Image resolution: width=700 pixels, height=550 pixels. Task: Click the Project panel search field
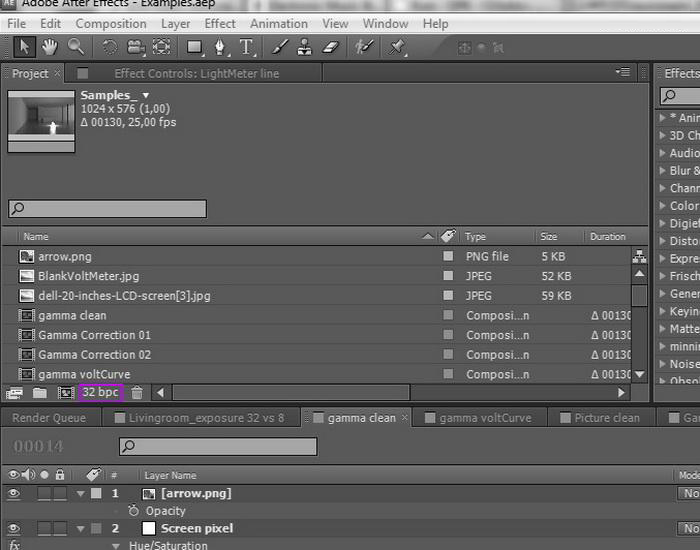click(x=107, y=208)
